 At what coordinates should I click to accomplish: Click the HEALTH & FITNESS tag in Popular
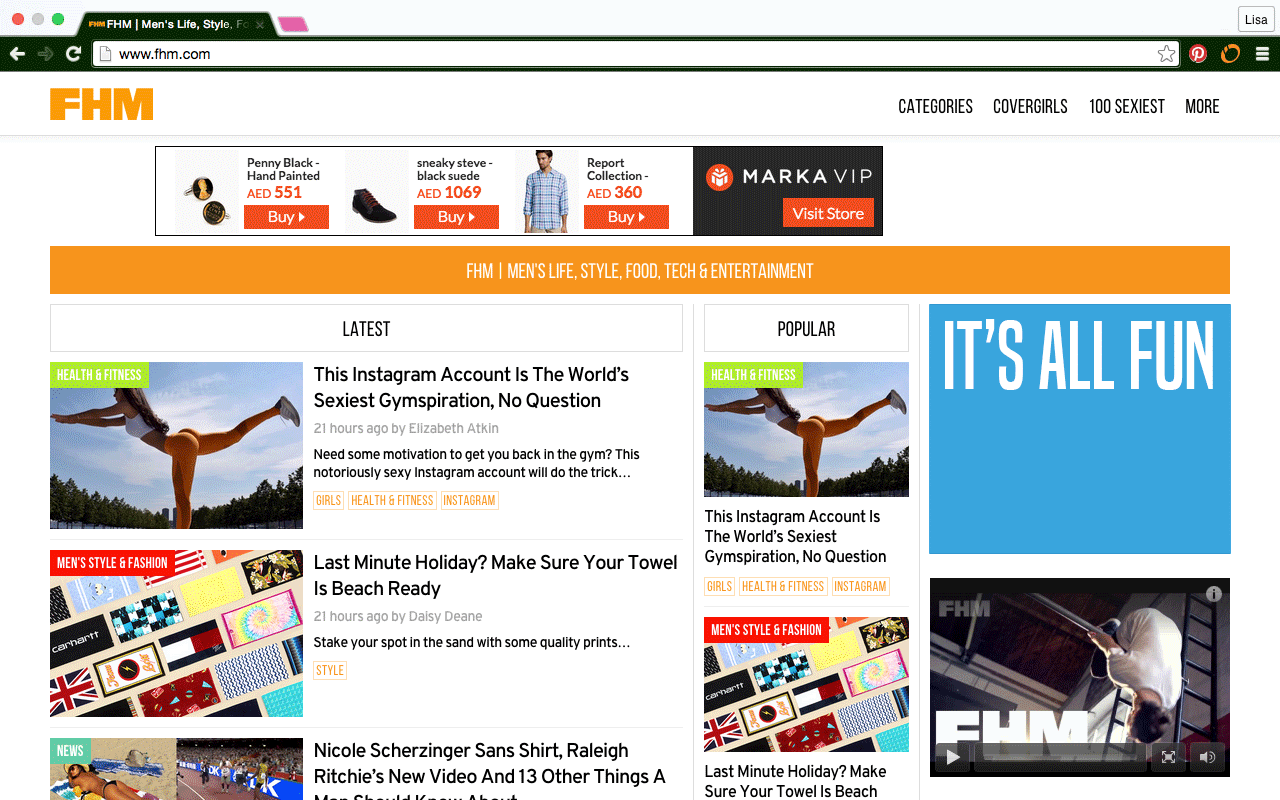783,586
